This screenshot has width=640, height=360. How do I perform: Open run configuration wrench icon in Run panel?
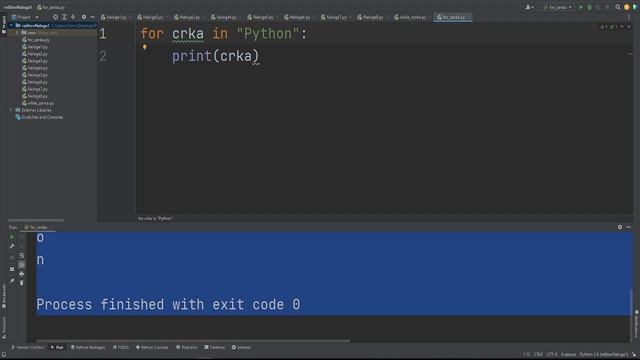pos(12,246)
